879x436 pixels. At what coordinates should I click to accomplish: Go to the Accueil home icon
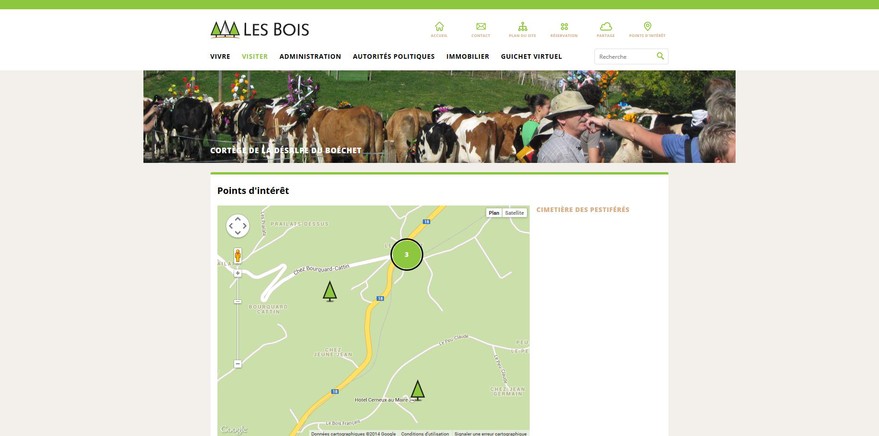coord(439,29)
